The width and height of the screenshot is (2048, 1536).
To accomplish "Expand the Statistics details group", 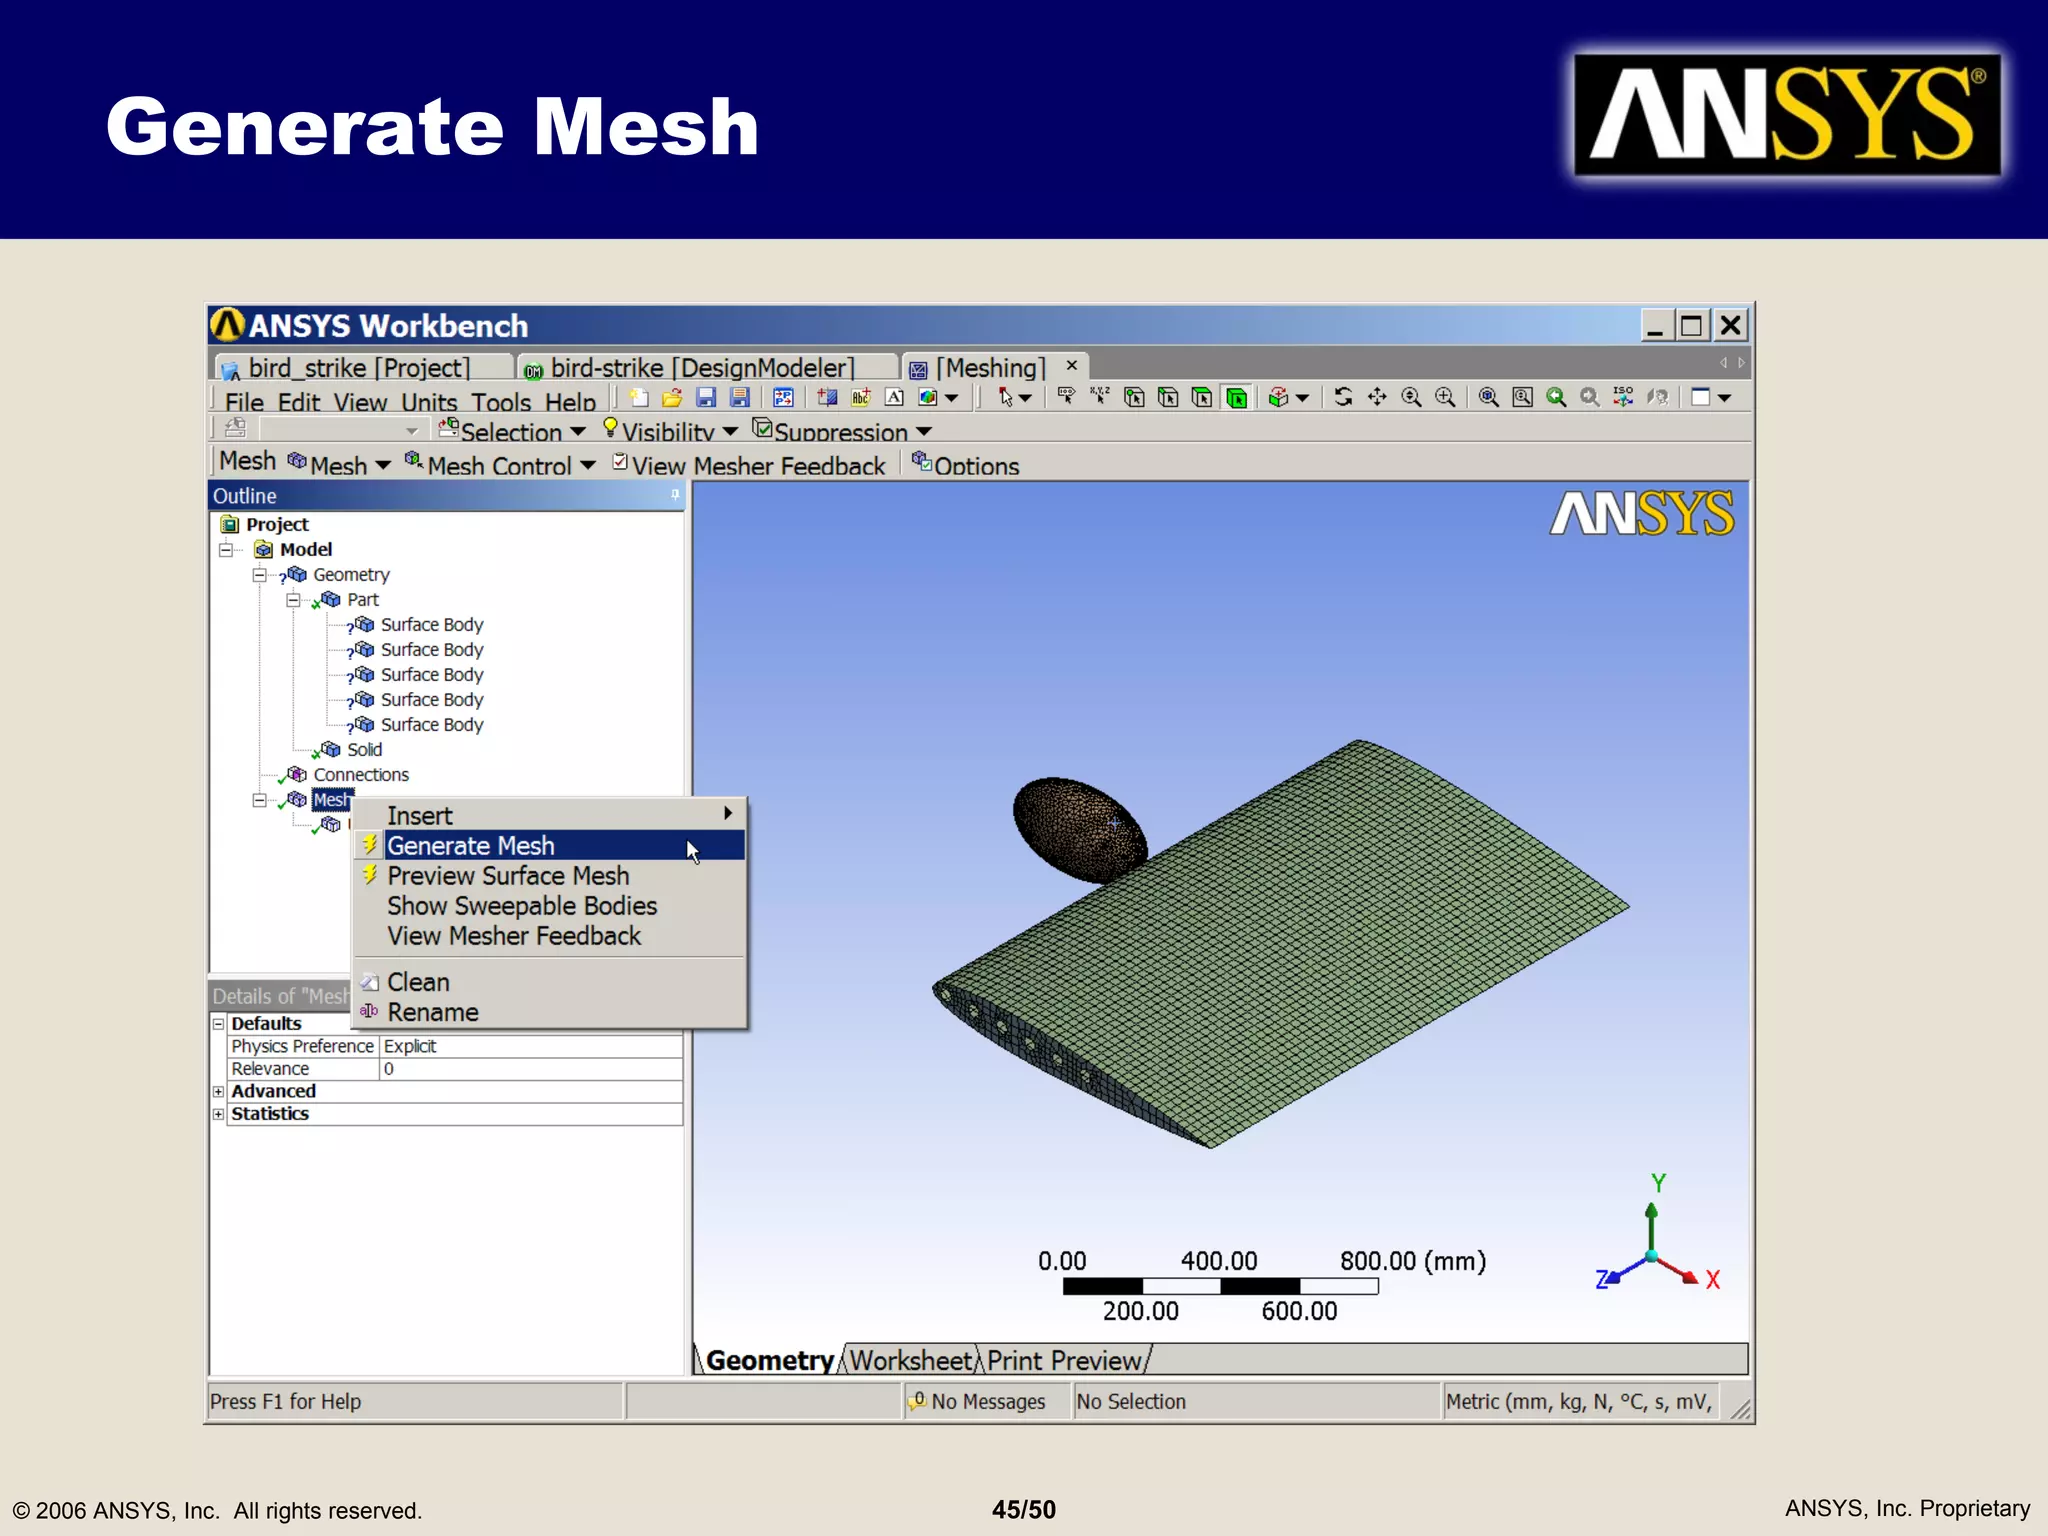I will click(x=218, y=1114).
